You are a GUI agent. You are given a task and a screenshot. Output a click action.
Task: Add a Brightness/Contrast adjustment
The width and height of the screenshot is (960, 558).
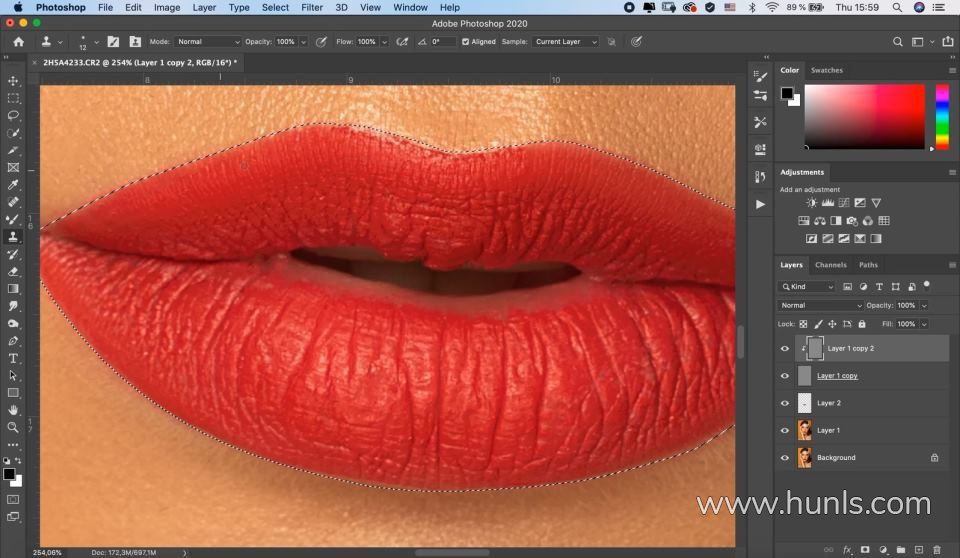(811, 203)
